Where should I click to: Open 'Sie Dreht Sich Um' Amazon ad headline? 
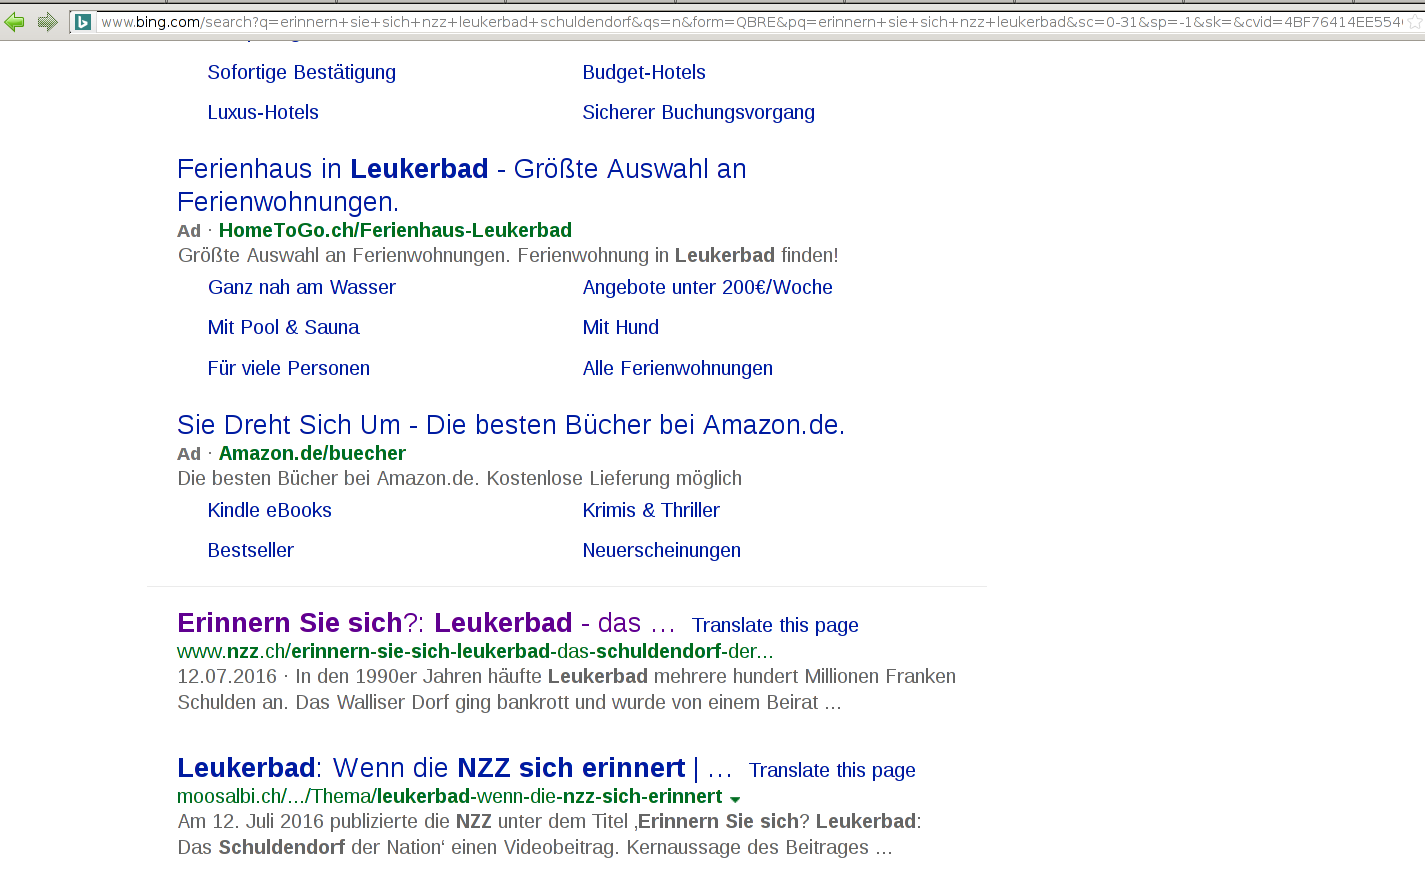coord(511,425)
